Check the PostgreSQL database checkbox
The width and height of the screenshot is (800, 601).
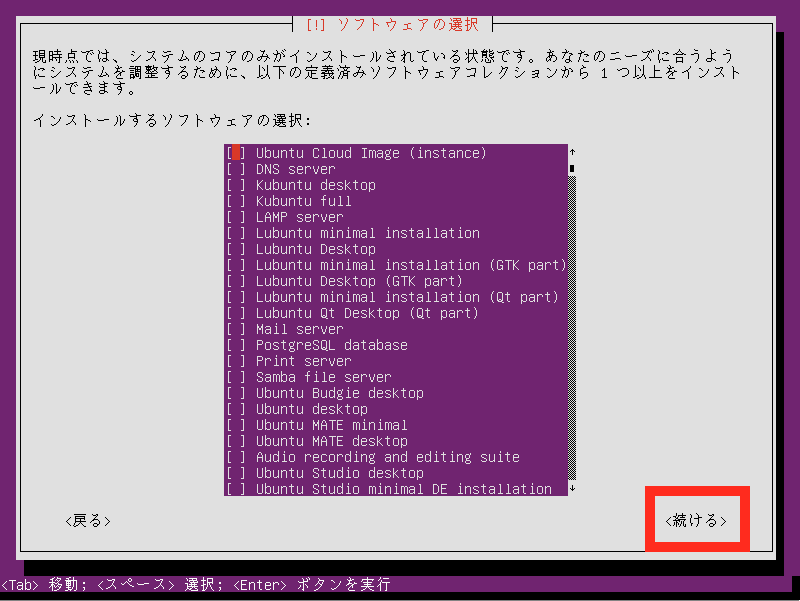point(236,345)
